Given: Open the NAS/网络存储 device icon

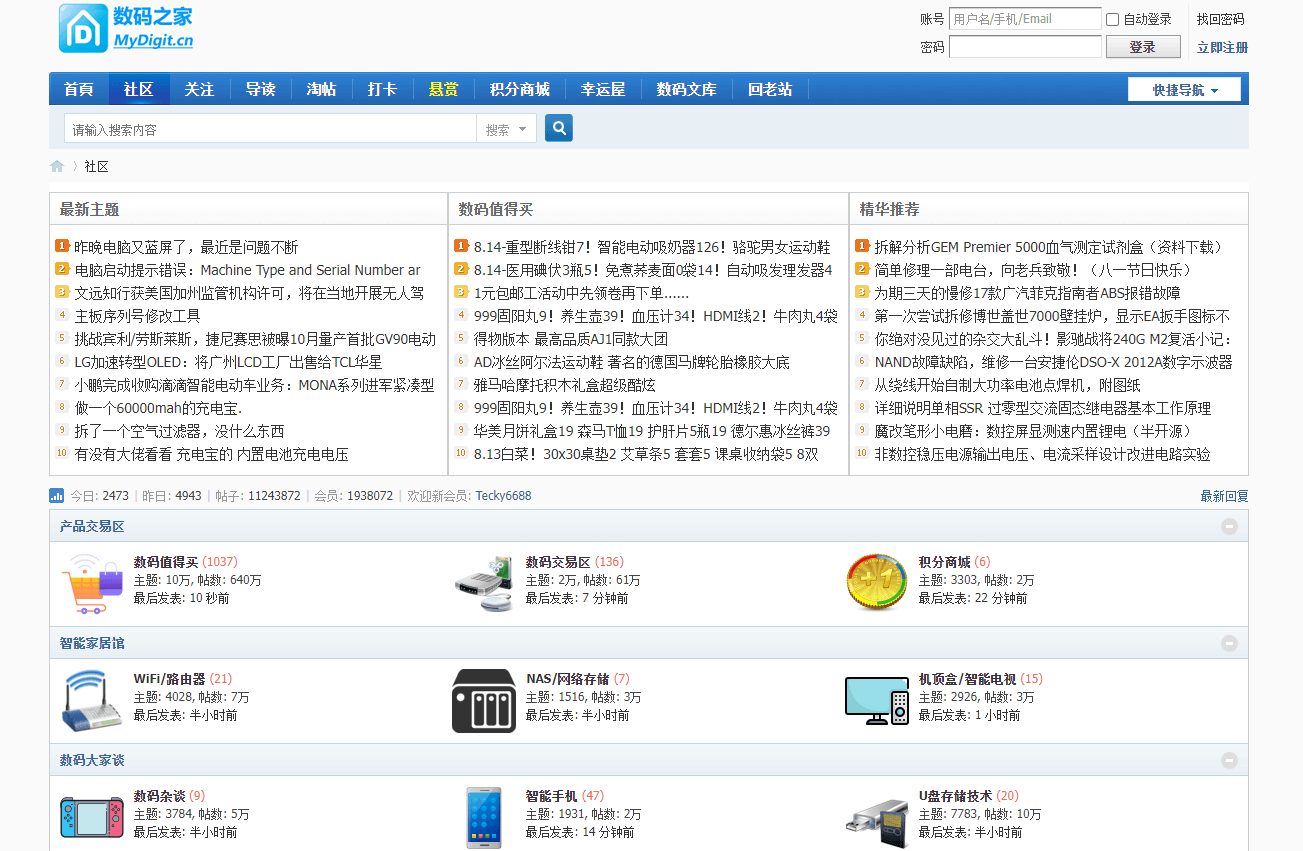Looking at the screenshot, I should coord(484,700).
